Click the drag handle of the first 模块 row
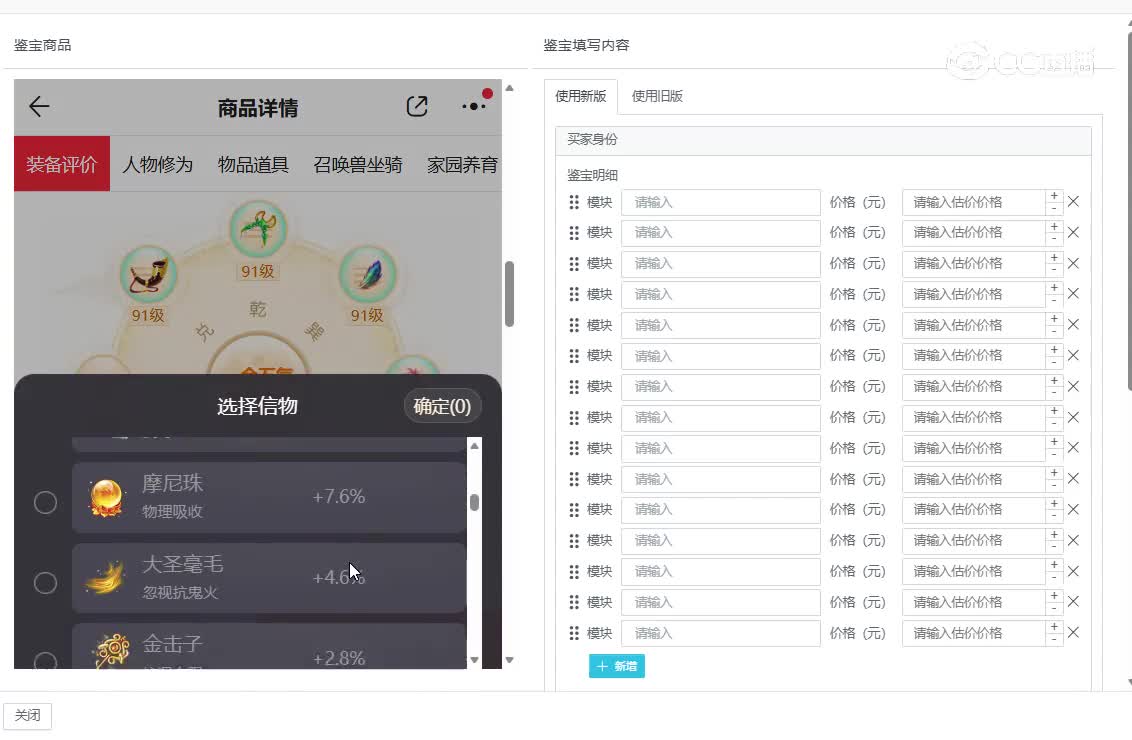1132x740 pixels. [x=574, y=202]
